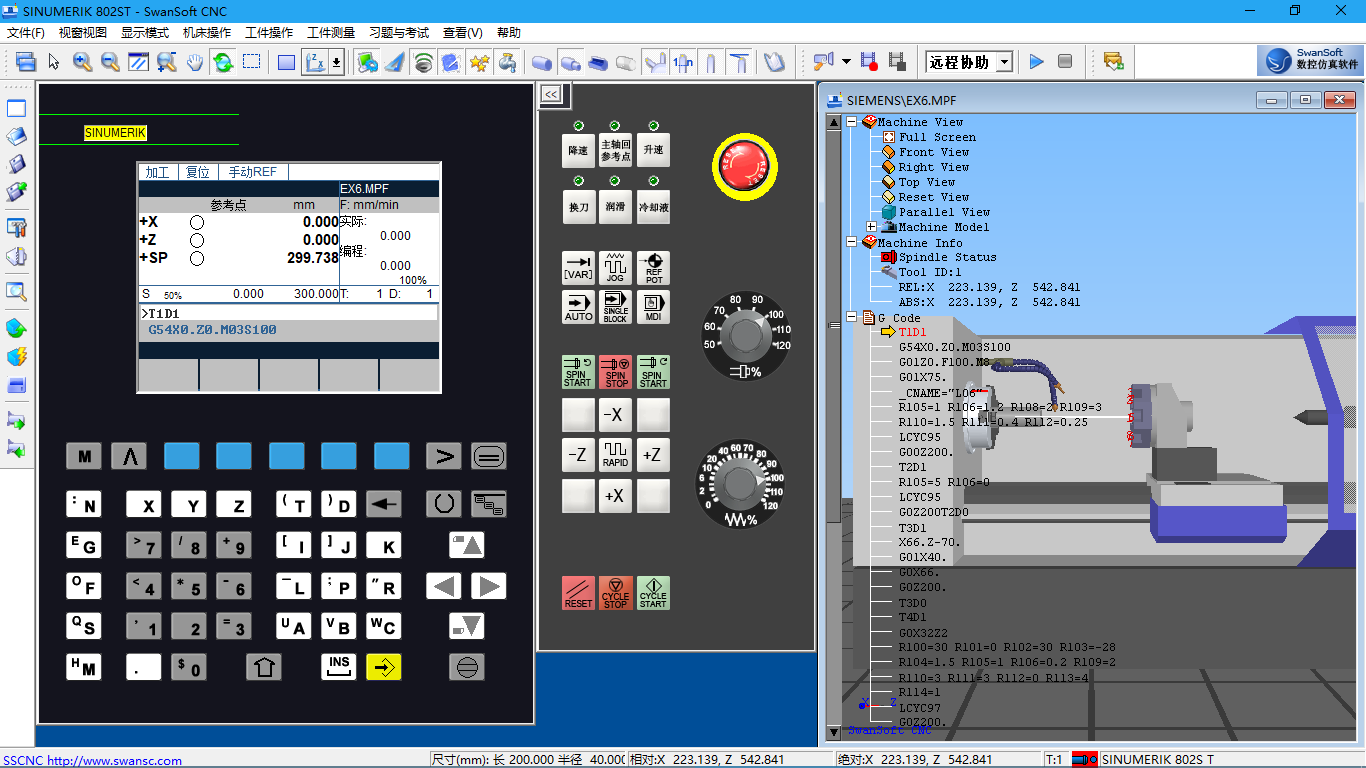Viewport: 1366px width, 768px height.
Task: Click the green CYCLE START button
Action: pyautogui.click(x=653, y=593)
